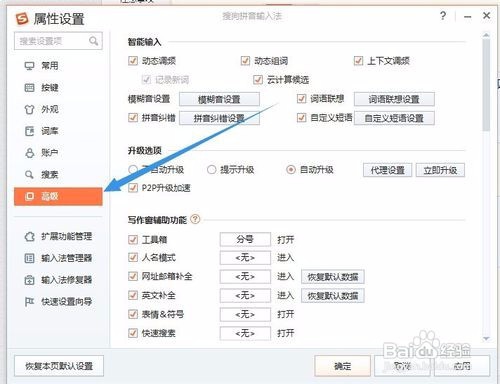The width and height of the screenshot is (500, 384).
Task: Toggle the 自定义短语 checkbox
Action: click(301, 118)
